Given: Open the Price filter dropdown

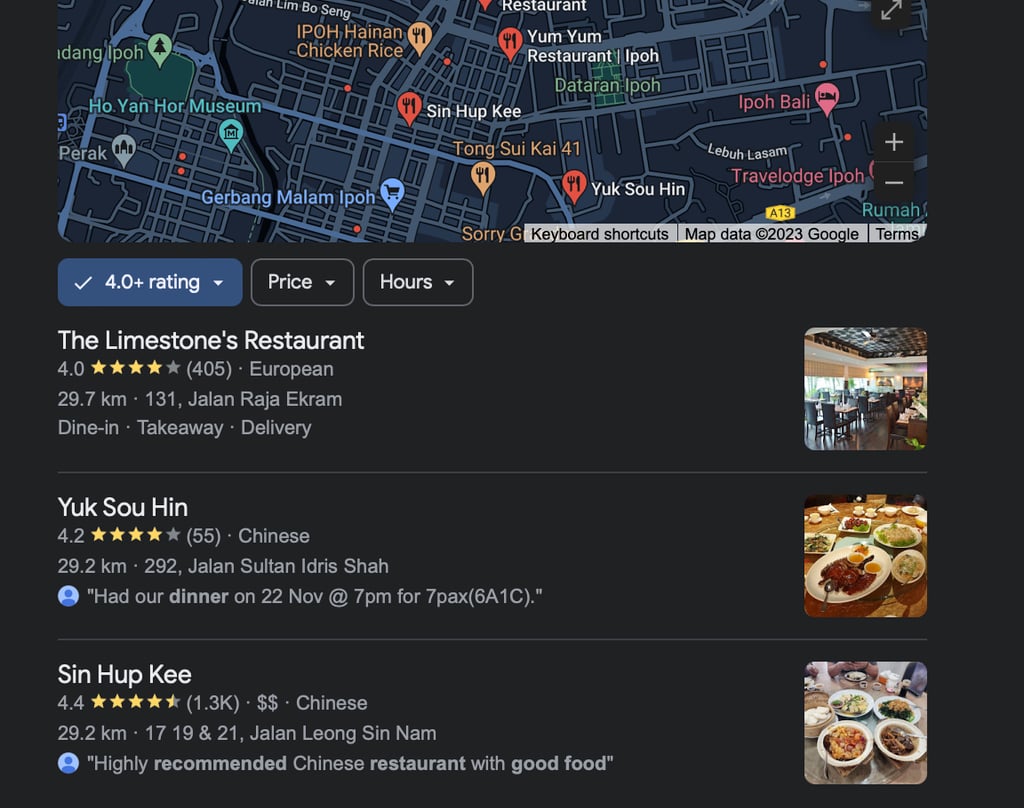Looking at the screenshot, I should coord(302,282).
